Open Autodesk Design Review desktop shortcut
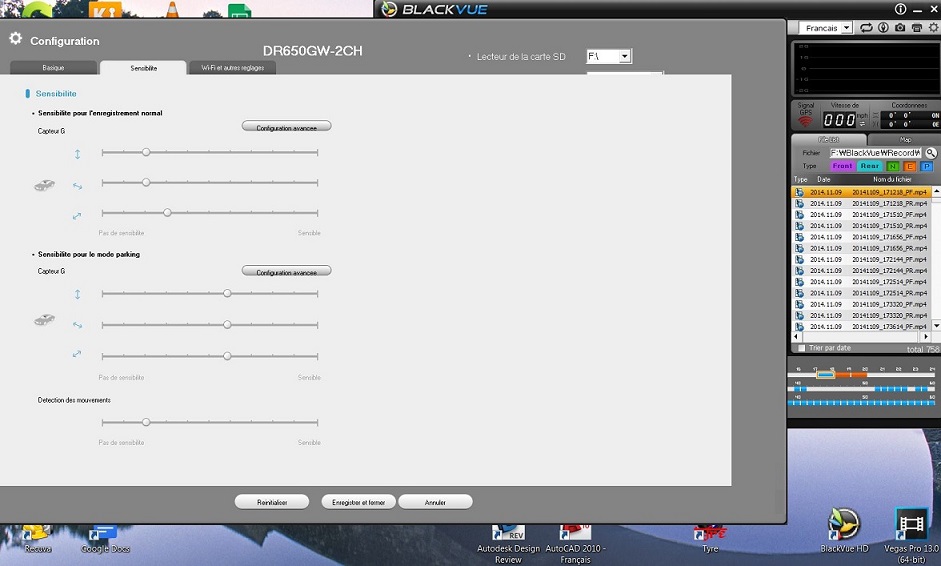The image size is (941, 566). pyautogui.click(x=508, y=544)
